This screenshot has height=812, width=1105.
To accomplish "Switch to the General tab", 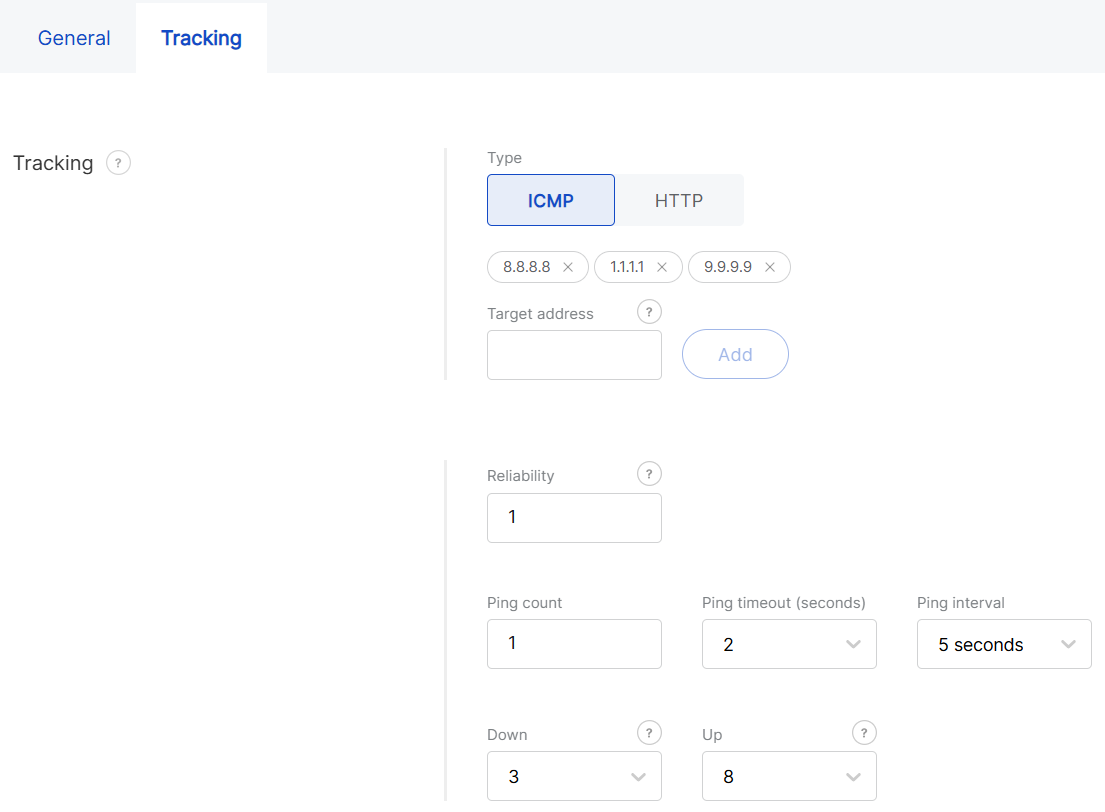I will pyautogui.click(x=73, y=38).
